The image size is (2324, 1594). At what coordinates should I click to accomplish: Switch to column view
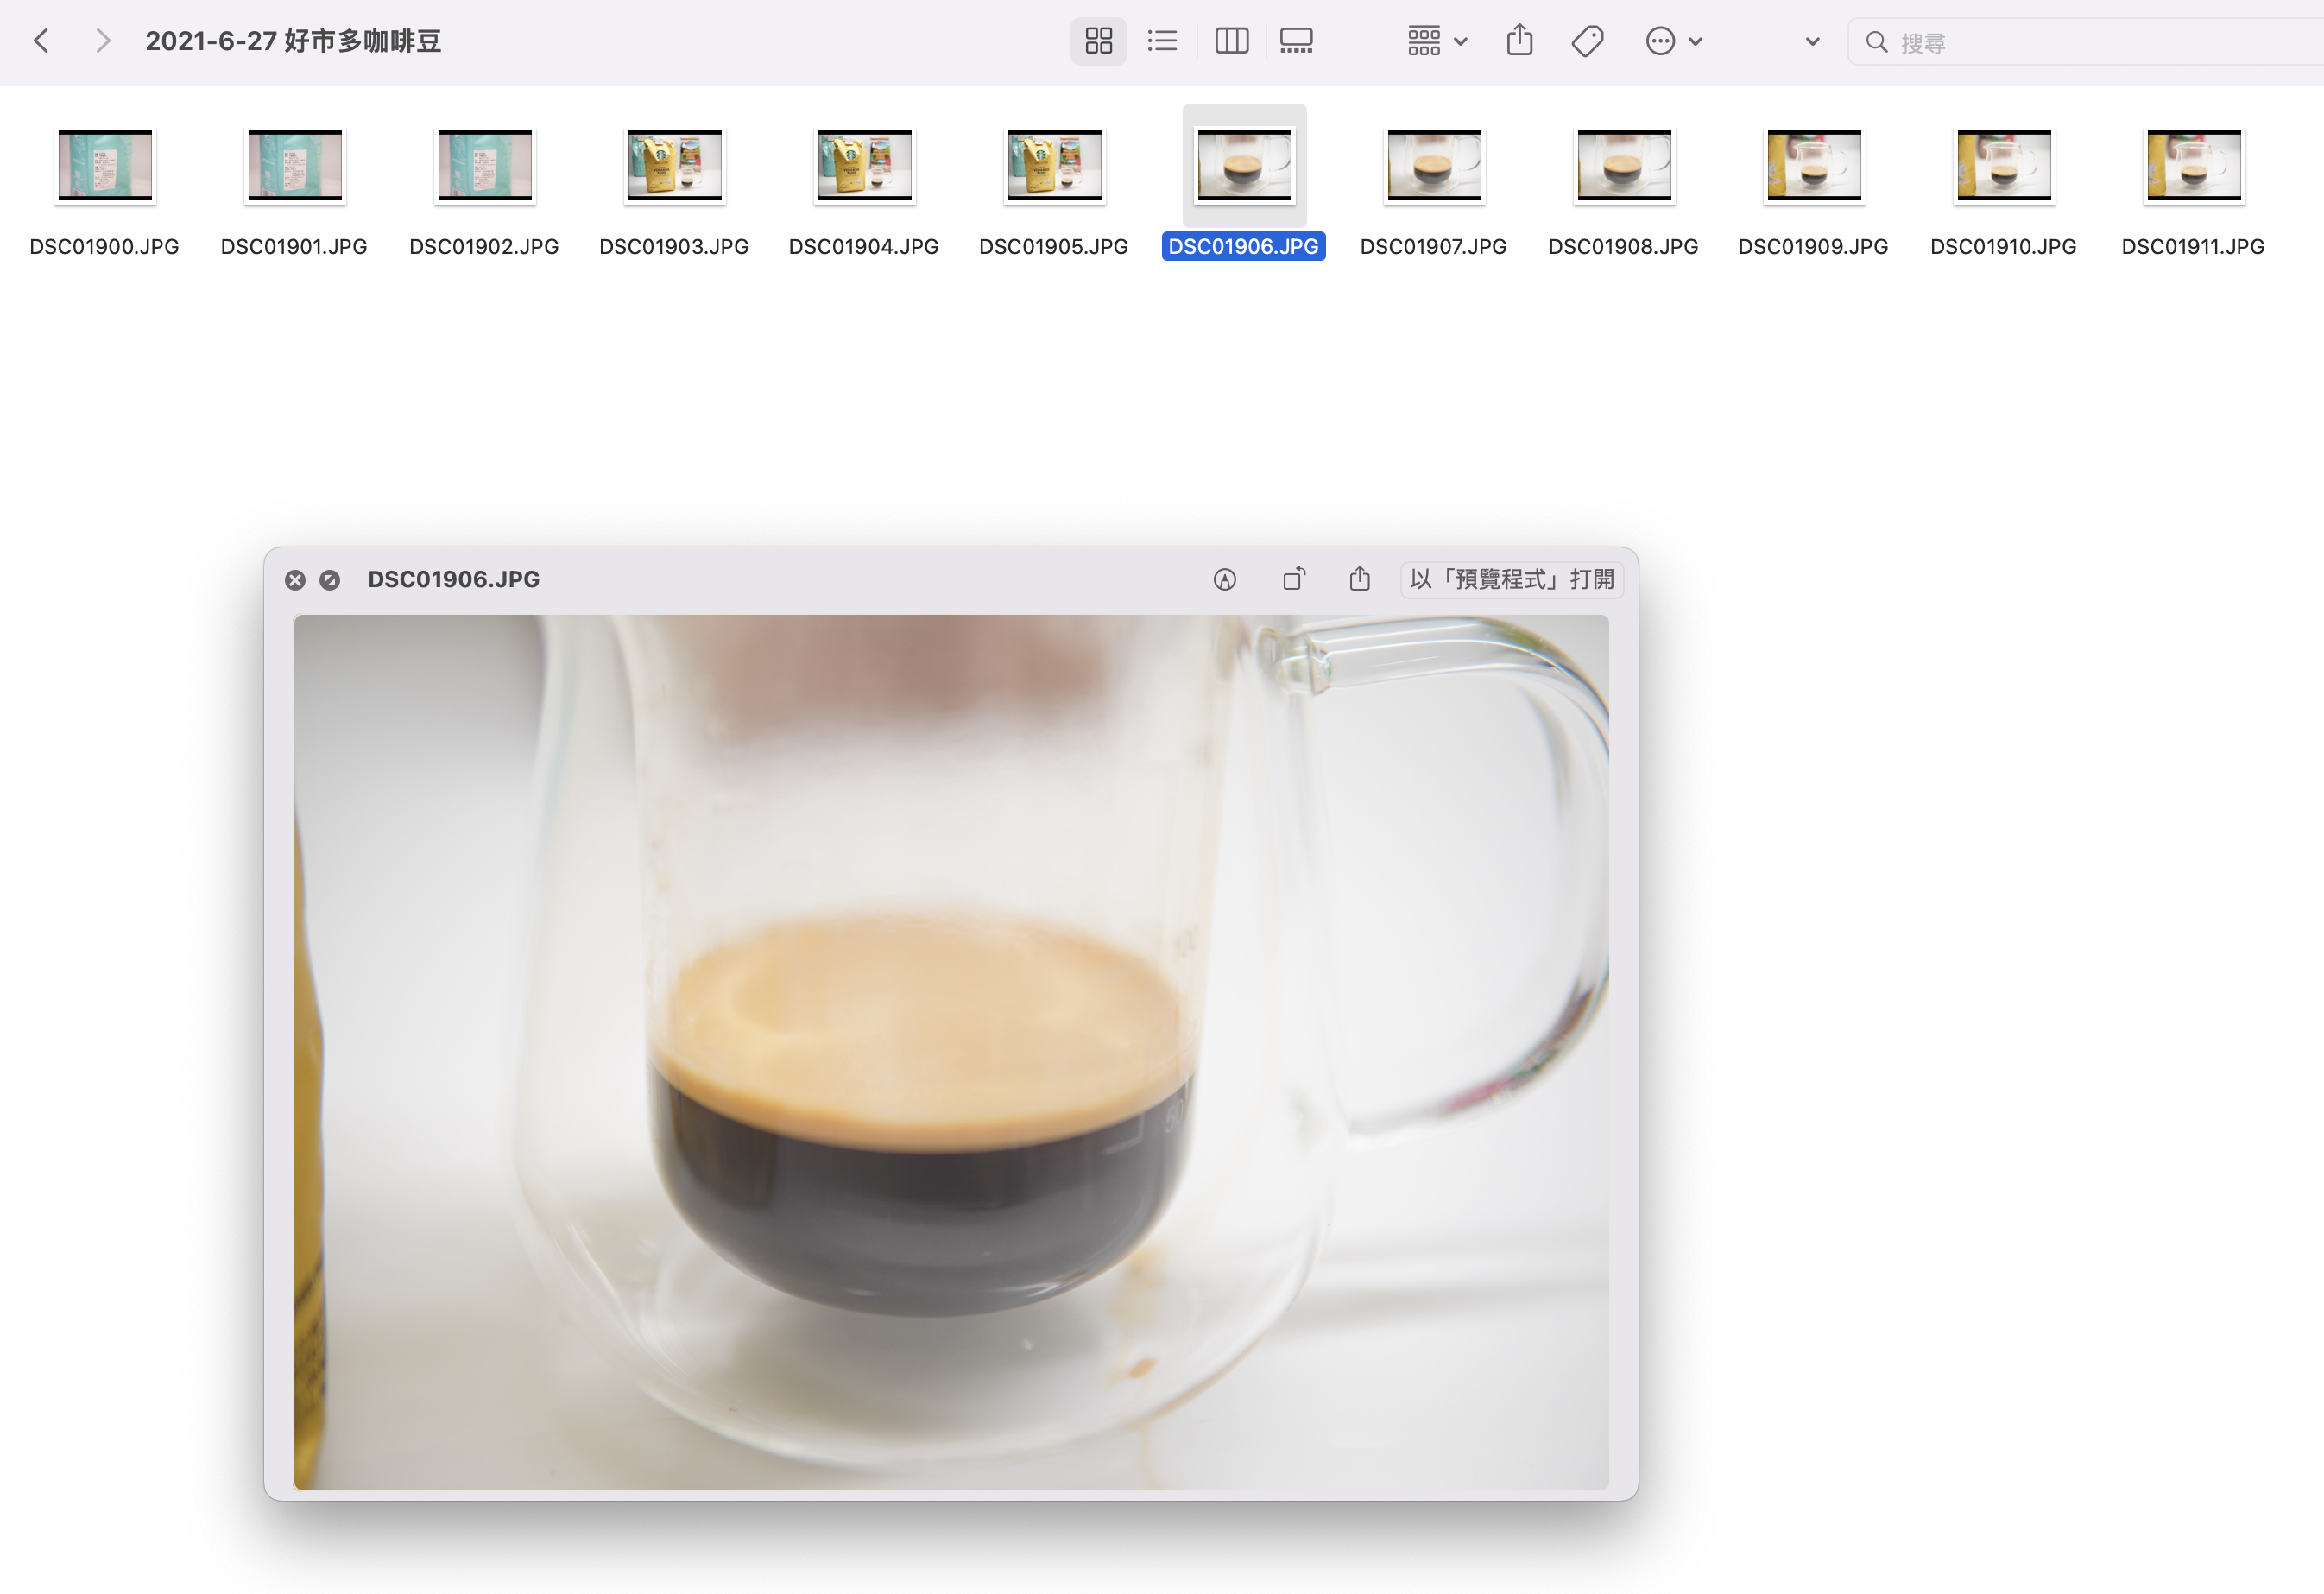1231,41
